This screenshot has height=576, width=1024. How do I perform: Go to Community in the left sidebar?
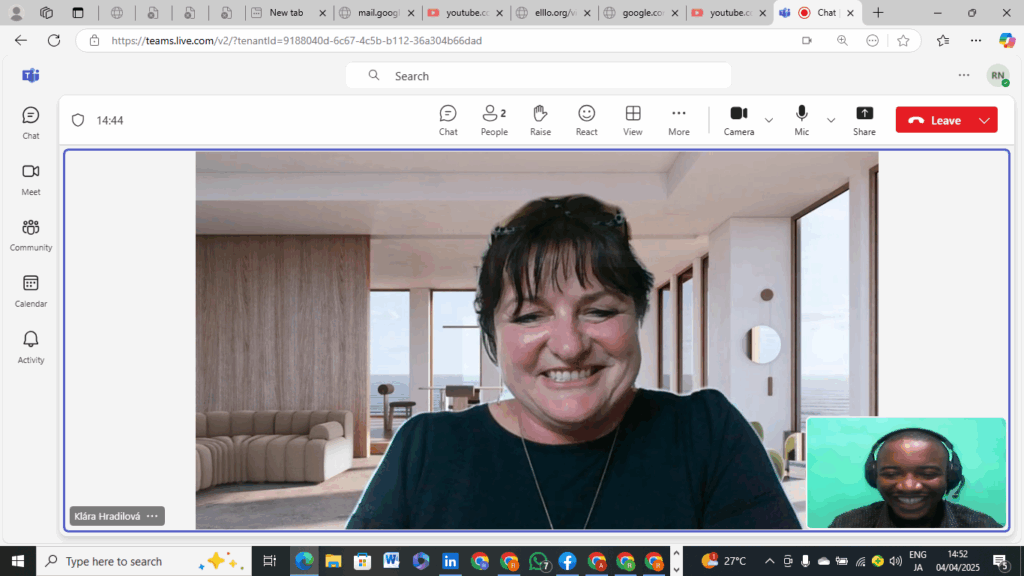point(31,234)
